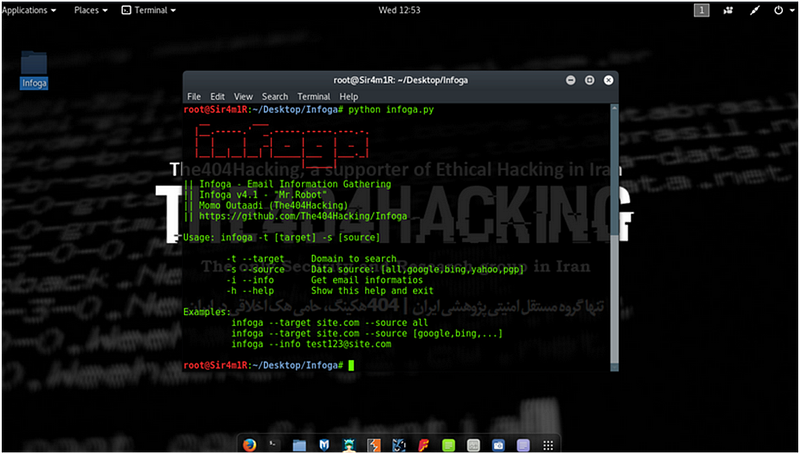This screenshot has width=800, height=454.
Task: Expand the system menu arrow beside power icon
Action: (792, 11)
